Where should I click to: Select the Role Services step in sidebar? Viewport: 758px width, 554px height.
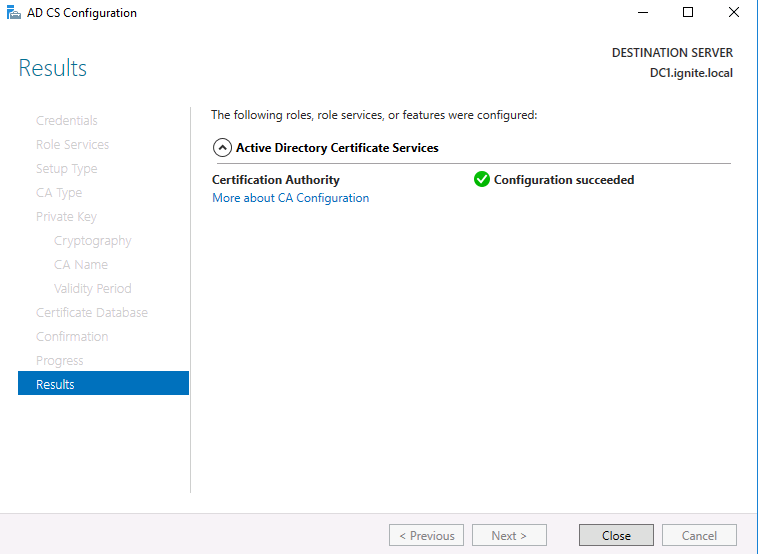click(x=73, y=145)
